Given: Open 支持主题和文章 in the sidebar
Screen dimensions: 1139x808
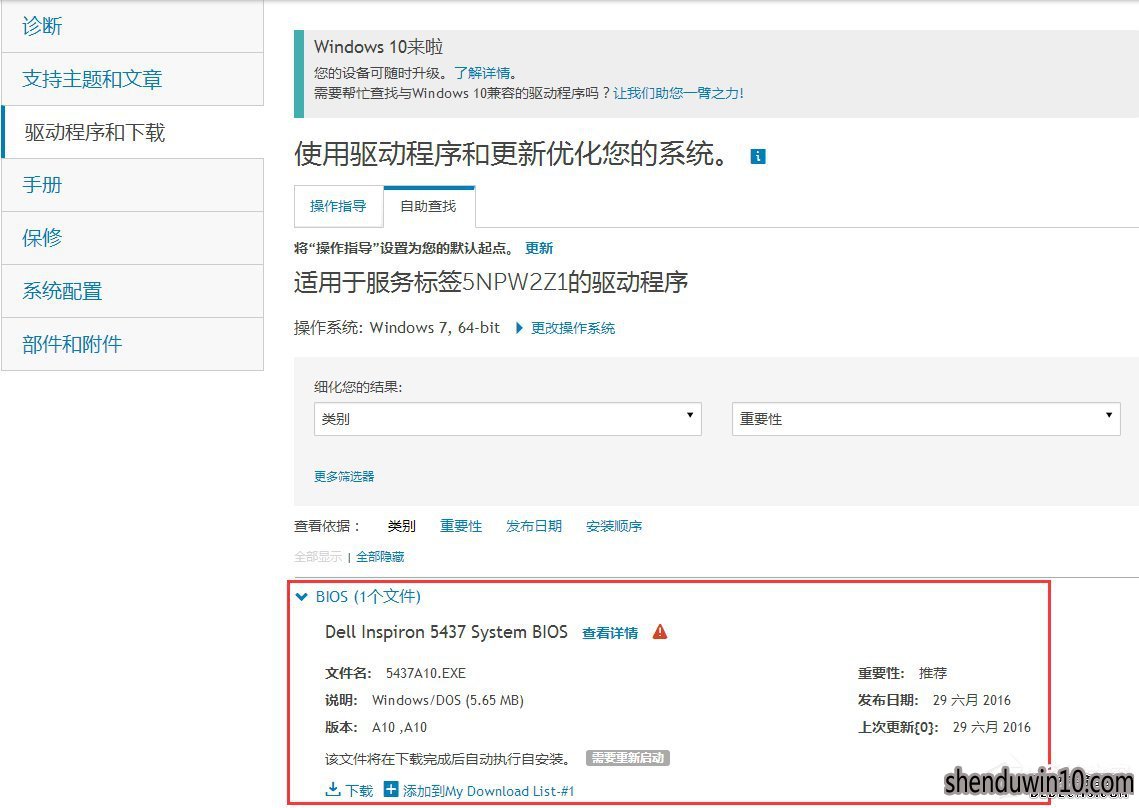Looking at the screenshot, I should pos(132,79).
